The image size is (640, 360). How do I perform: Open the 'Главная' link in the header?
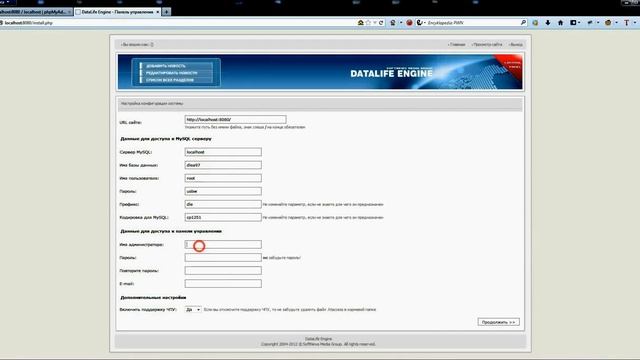tap(457, 44)
